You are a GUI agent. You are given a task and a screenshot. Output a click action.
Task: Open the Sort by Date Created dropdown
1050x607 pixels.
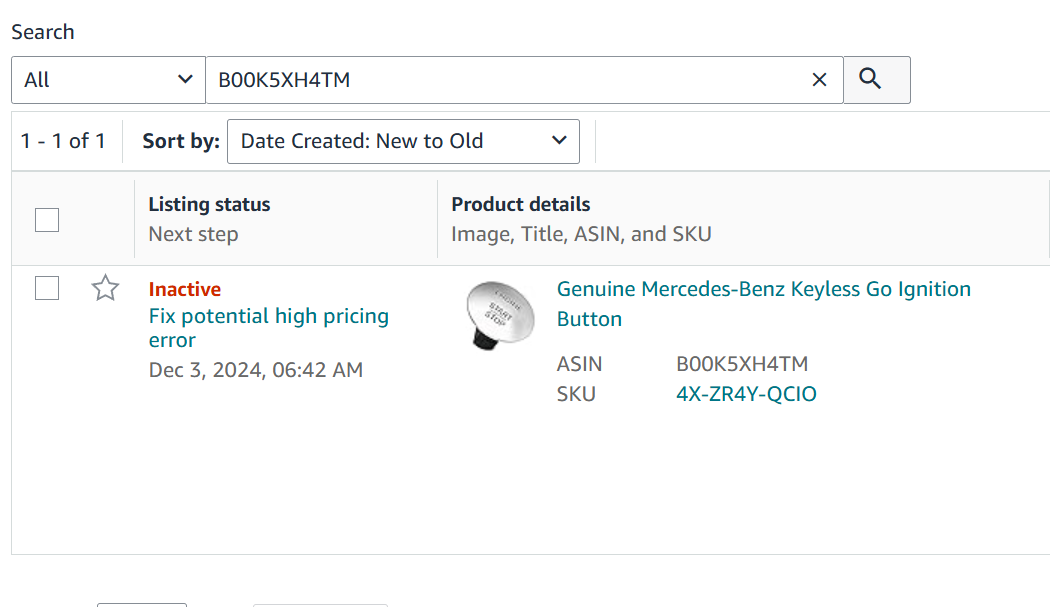click(403, 141)
